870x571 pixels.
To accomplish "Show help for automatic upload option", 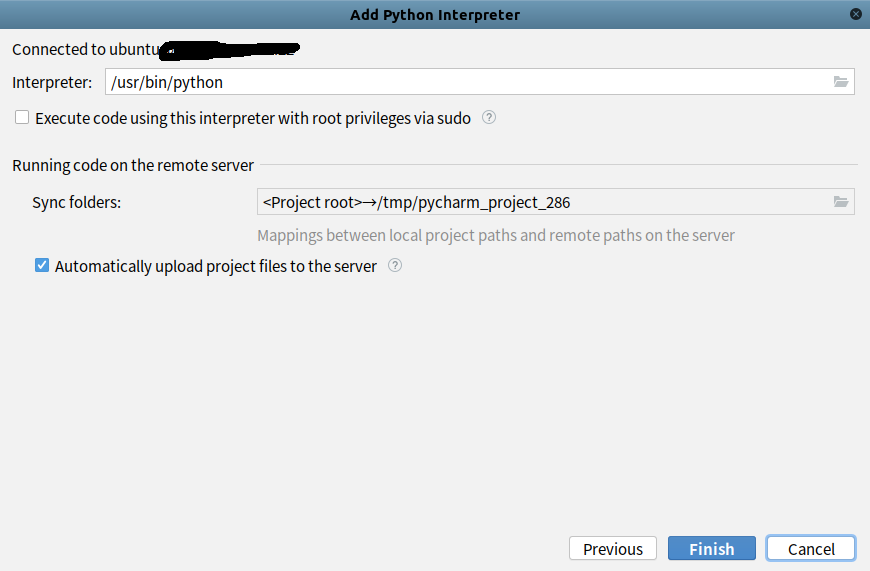I will 395,266.
